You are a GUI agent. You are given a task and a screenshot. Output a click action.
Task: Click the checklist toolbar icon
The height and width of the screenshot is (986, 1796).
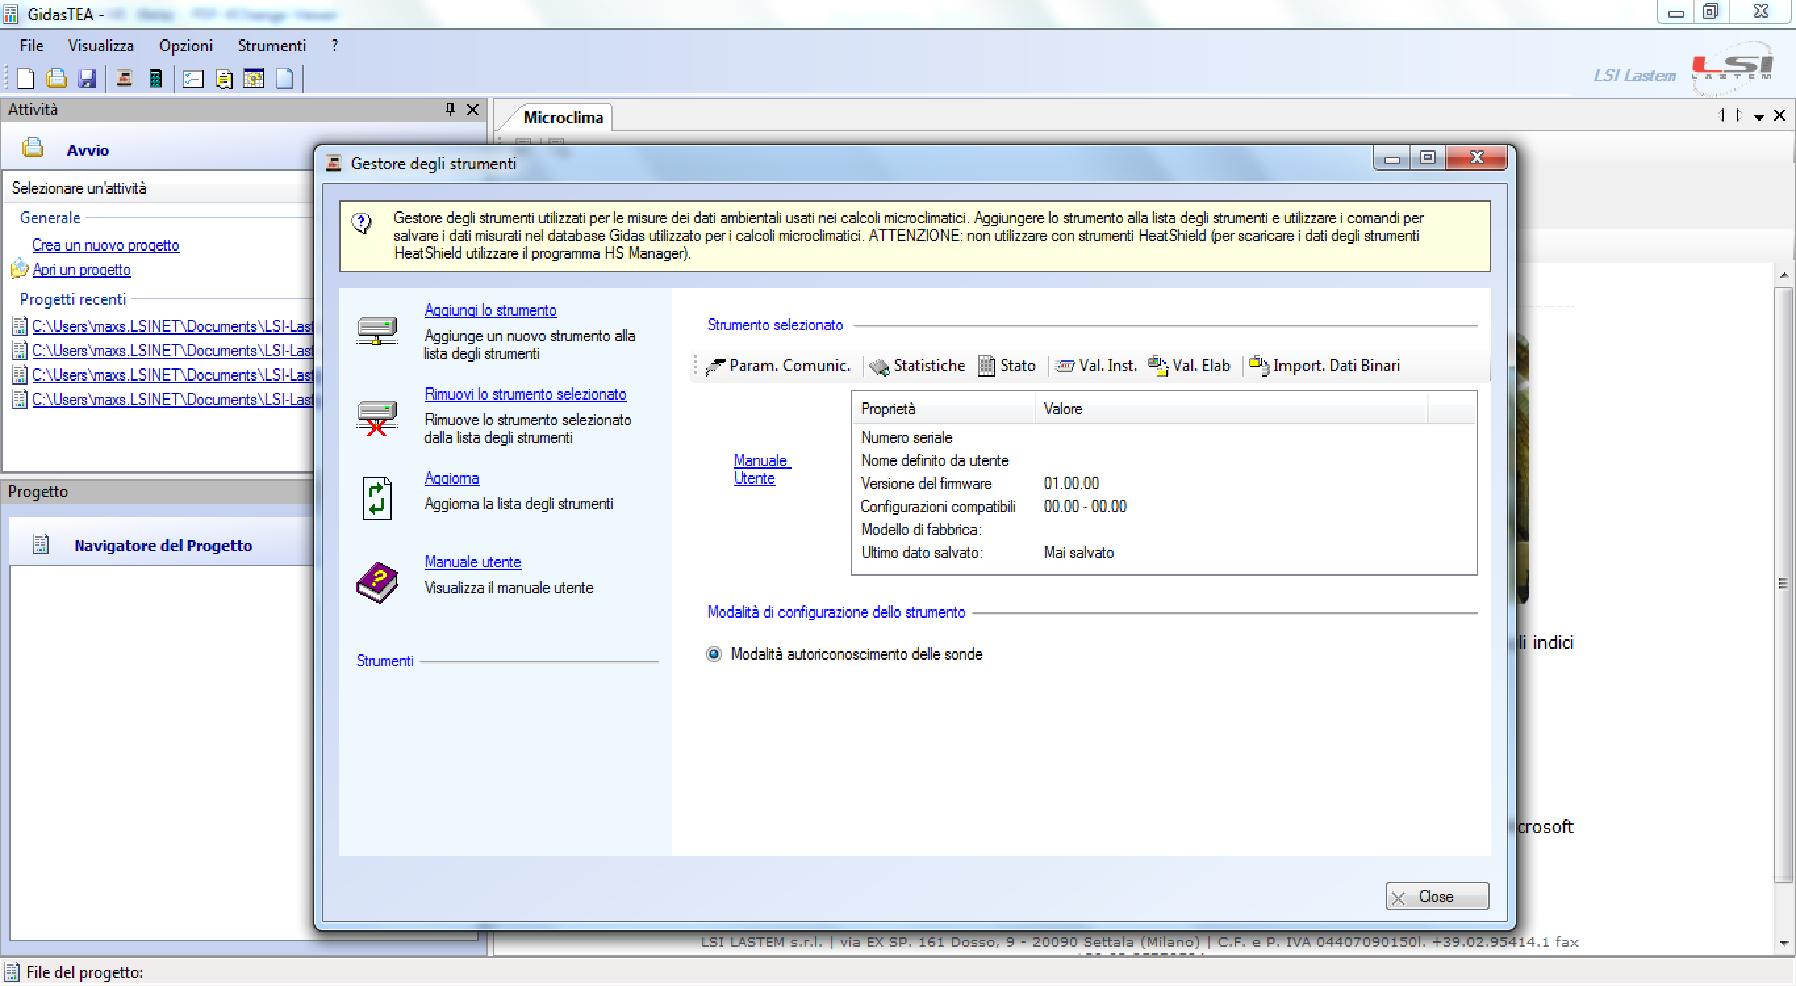coord(193,79)
